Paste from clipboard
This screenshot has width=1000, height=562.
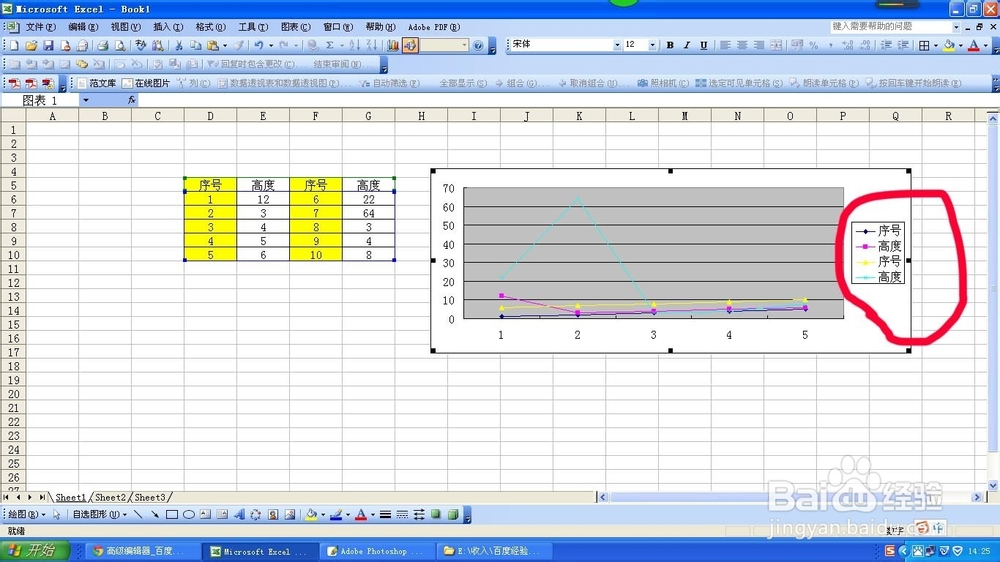[213, 45]
